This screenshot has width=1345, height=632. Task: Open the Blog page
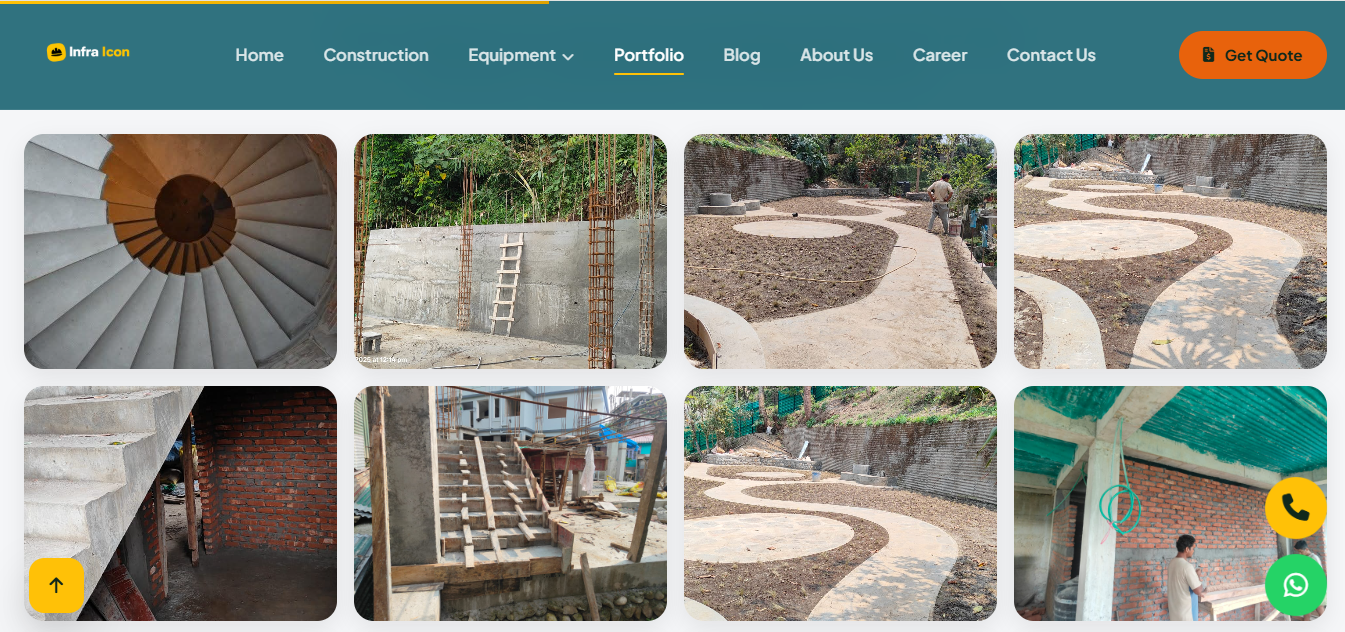[x=742, y=55]
